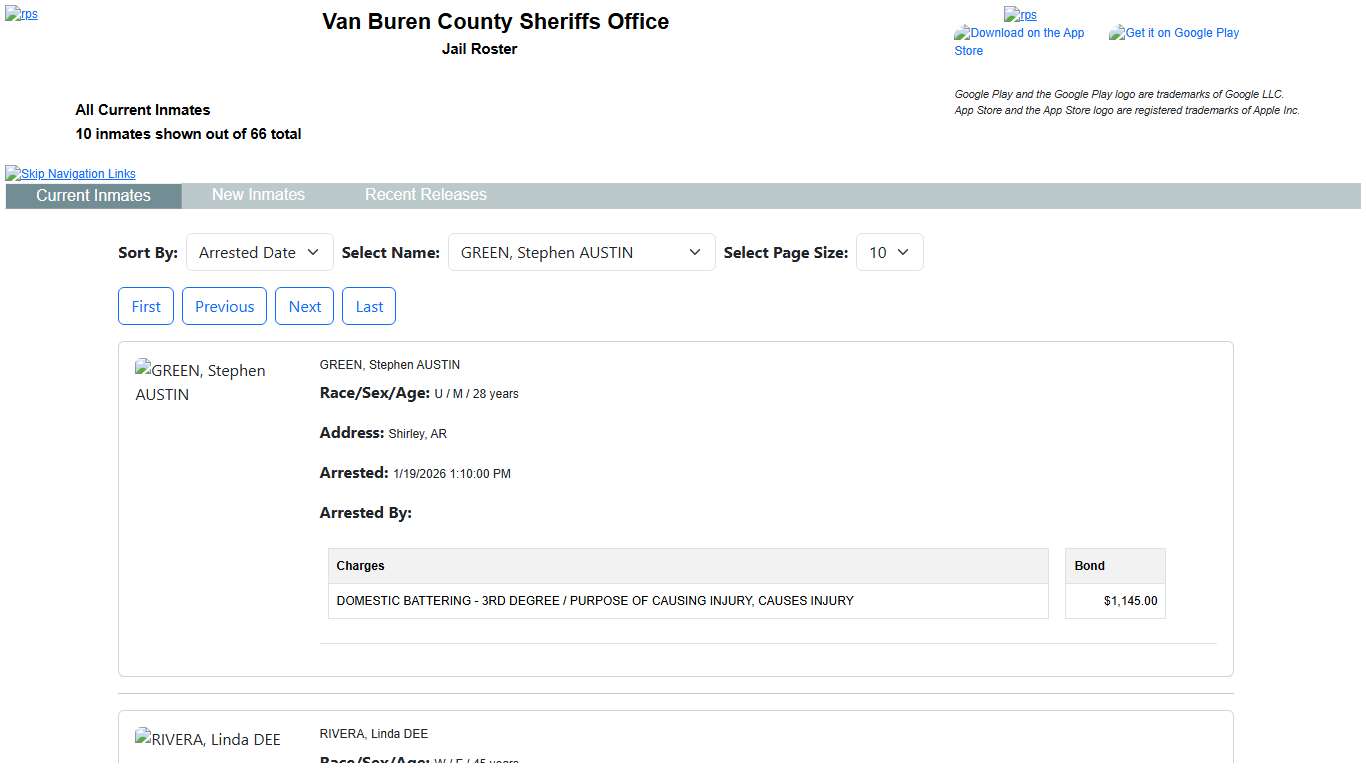Click the rps logo above the app store links

pyautogui.click(x=1020, y=15)
